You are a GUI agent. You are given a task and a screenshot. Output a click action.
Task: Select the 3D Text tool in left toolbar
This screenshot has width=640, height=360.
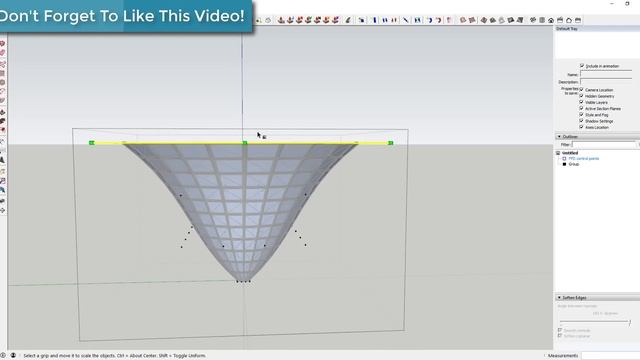(2, 160)
